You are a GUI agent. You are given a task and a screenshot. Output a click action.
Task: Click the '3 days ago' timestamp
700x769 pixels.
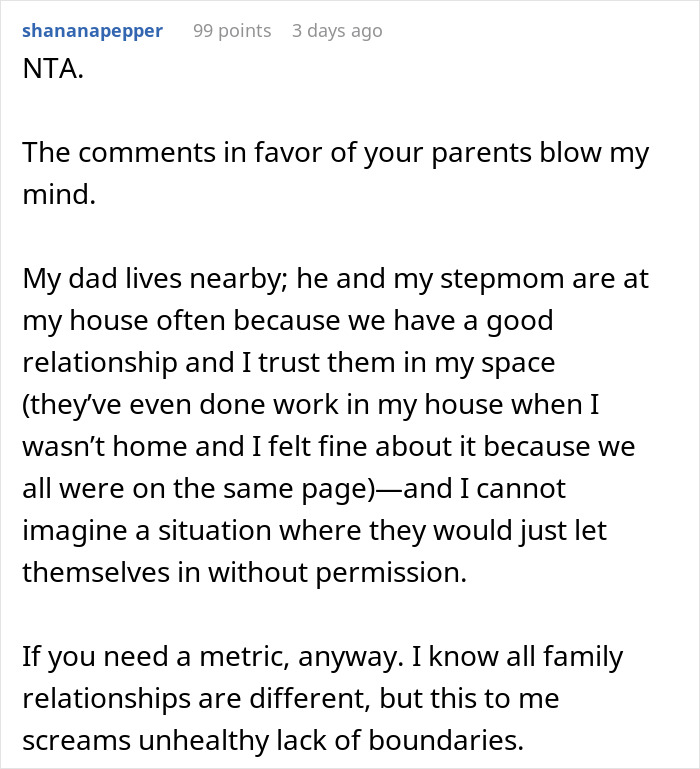337,31
